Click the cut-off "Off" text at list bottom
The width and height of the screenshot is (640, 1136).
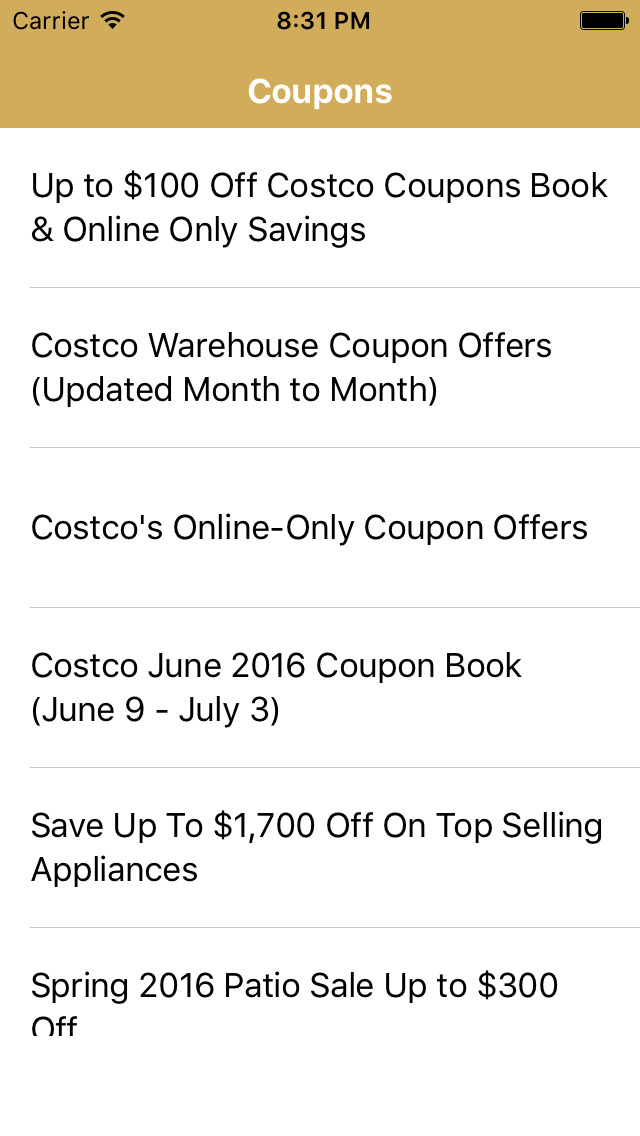click(54, 1025)
